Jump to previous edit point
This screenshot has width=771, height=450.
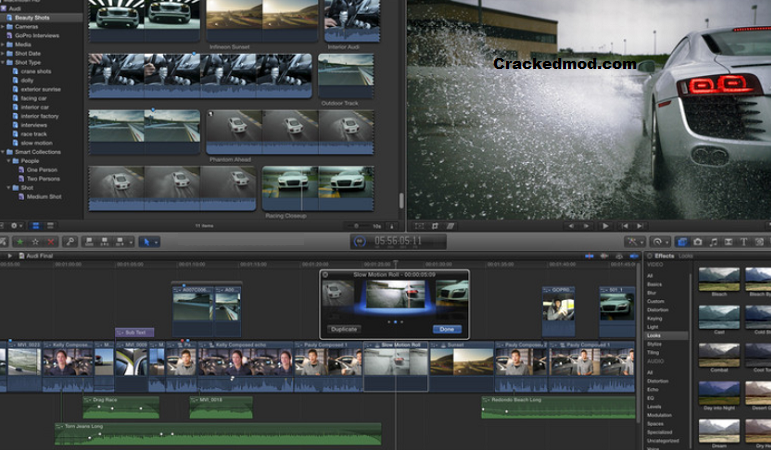[x=624, y=226]
